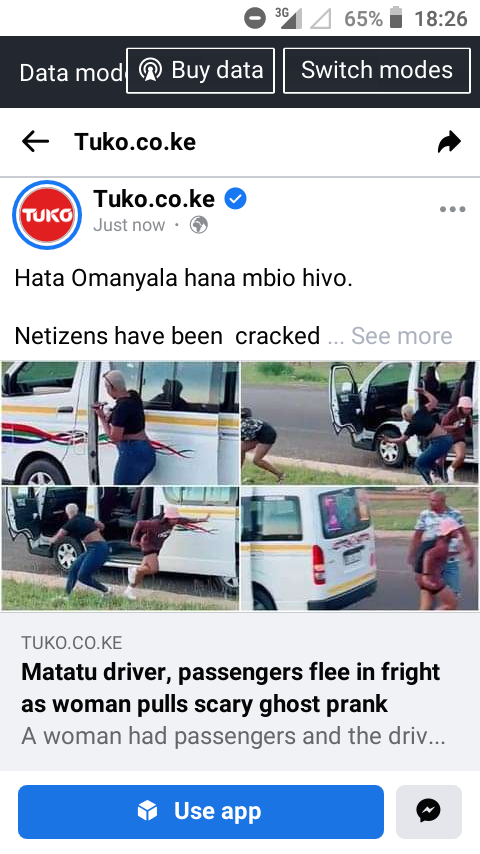Tap the globe public audience icon
Viewport: 480px width, 854px height.
point(199,225)
